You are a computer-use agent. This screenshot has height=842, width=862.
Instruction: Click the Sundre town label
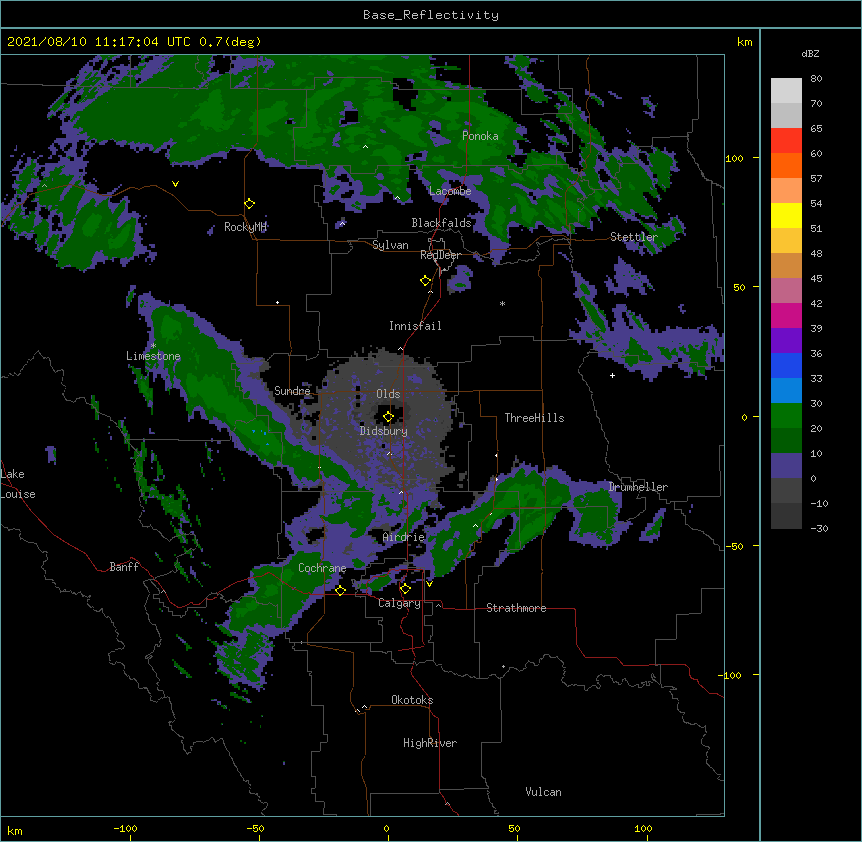coord(292,391)
